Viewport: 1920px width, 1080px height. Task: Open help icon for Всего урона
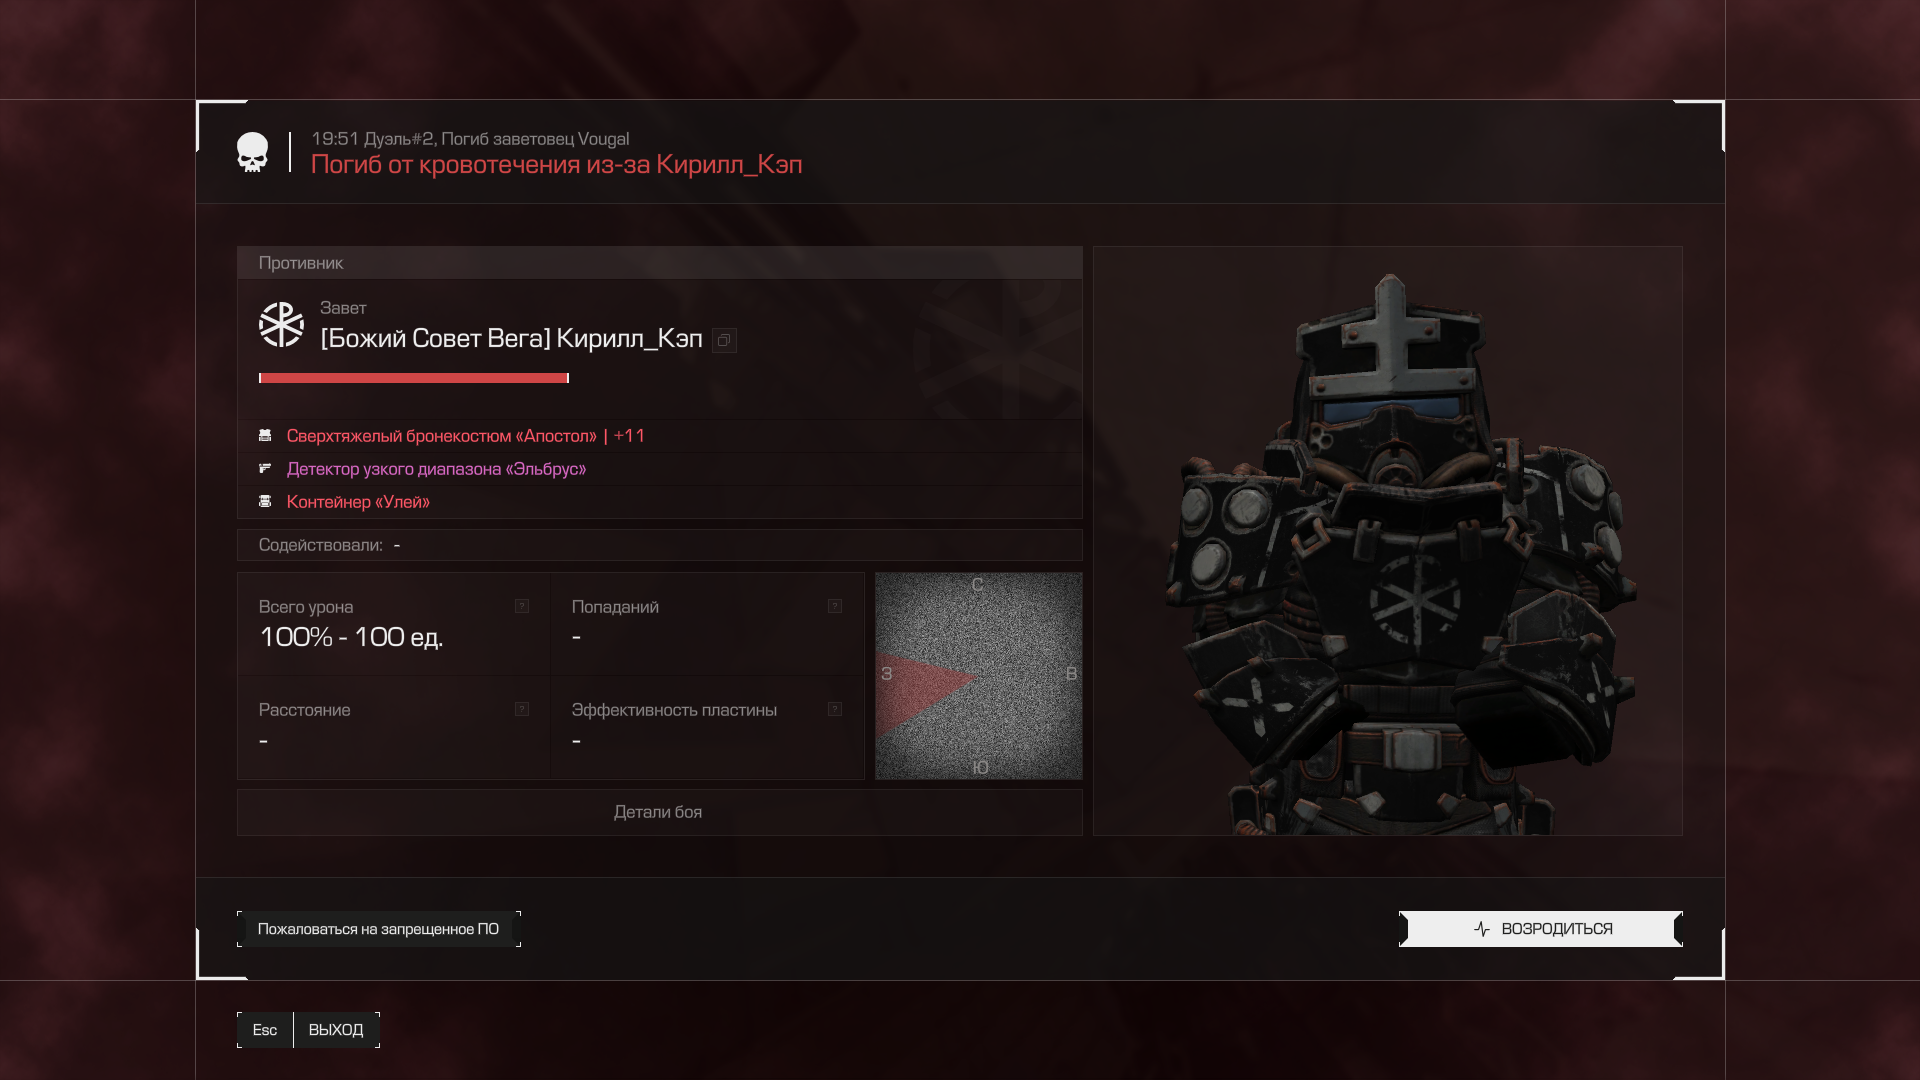[522, 606]
